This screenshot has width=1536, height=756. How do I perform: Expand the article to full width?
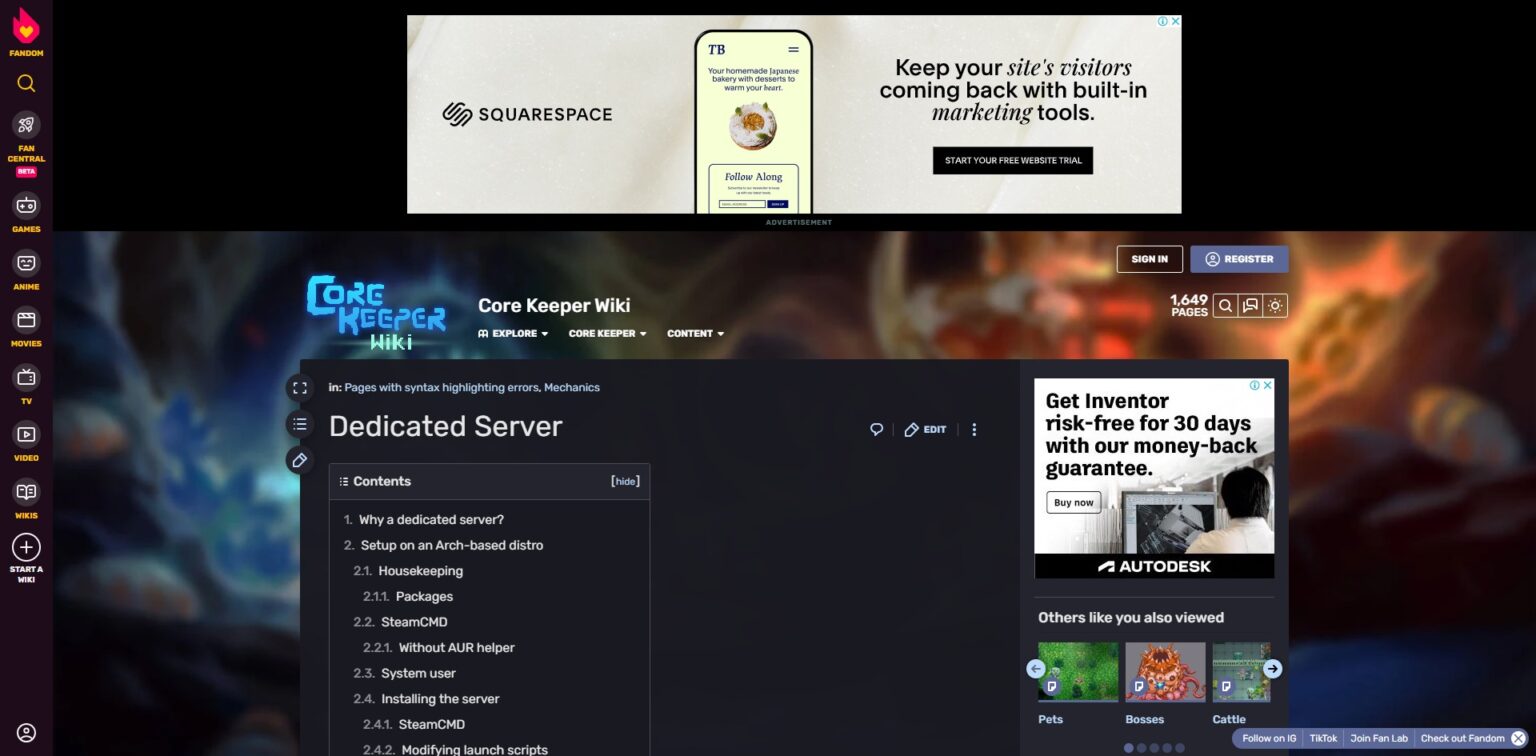pos(299,388)
